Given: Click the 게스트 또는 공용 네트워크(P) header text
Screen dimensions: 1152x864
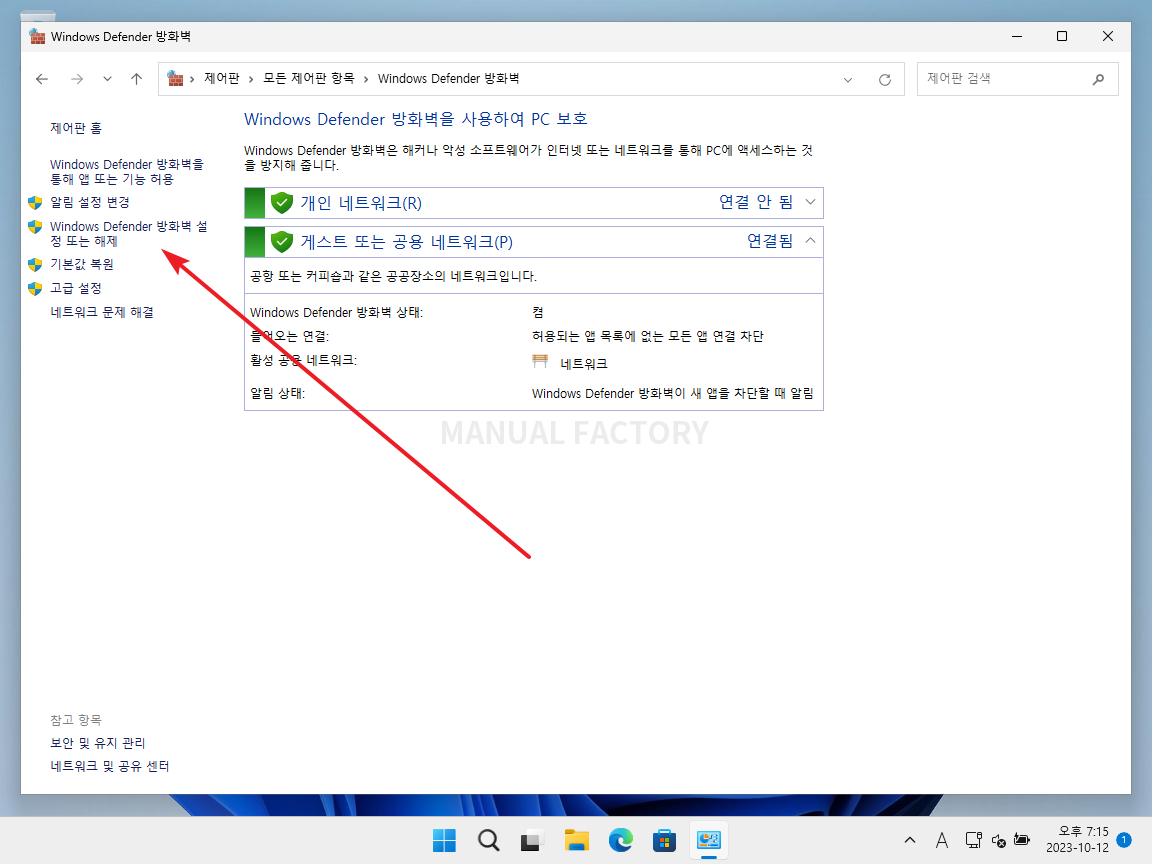Looking at the screenshot, I should click(407, 242).
